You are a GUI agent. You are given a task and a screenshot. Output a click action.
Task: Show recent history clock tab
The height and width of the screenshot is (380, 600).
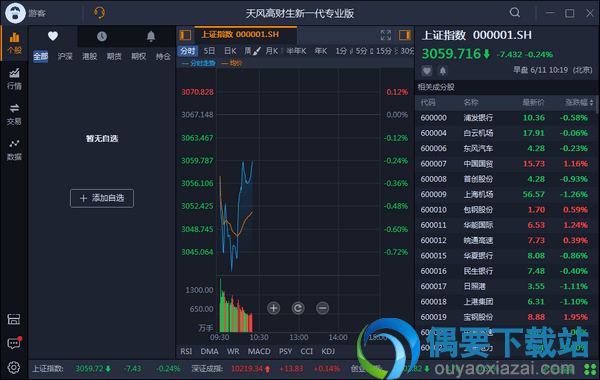pos(102,36)
